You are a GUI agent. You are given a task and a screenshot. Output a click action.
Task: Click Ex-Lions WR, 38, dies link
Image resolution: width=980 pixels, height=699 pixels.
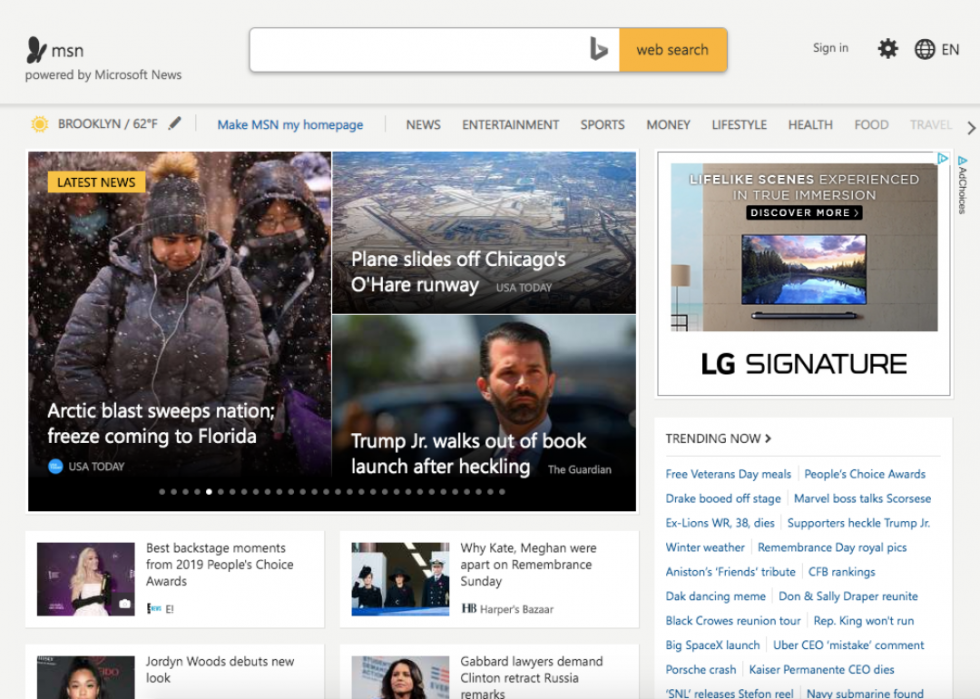coord(720,523)
